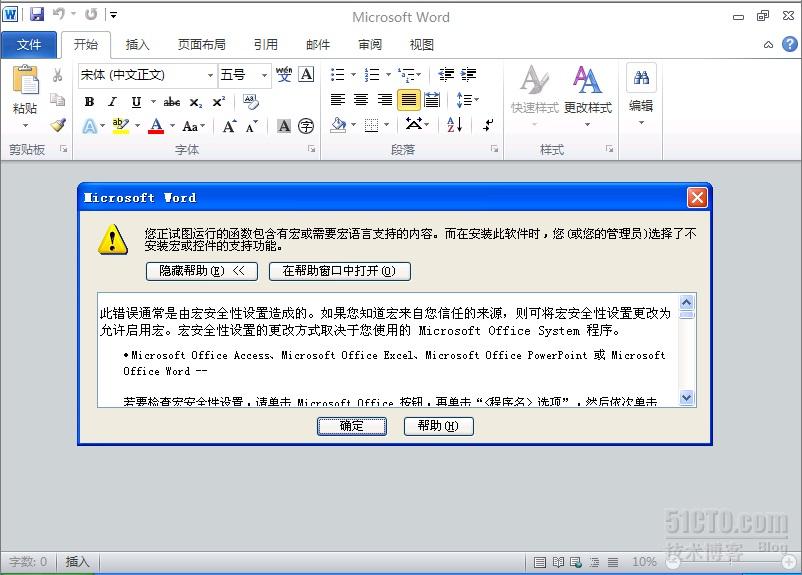Switch to the 页面布局 Page Layout tab
Image resolution: width=802 pixels, height=575 pixels.
202,45
